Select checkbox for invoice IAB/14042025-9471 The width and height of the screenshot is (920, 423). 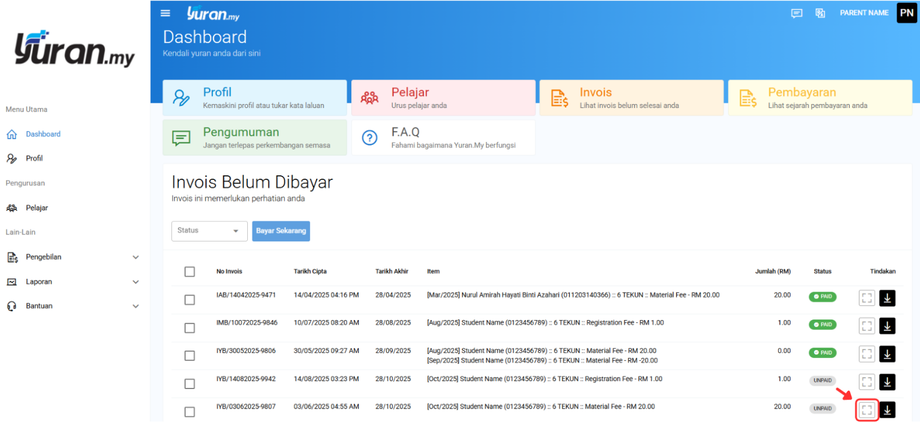(x=190, y=299)
